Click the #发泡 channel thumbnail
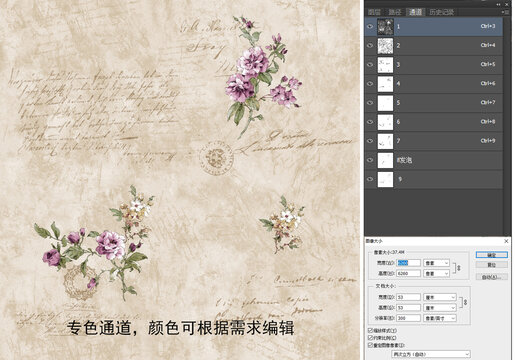515x360 pixels. point(385,160)
